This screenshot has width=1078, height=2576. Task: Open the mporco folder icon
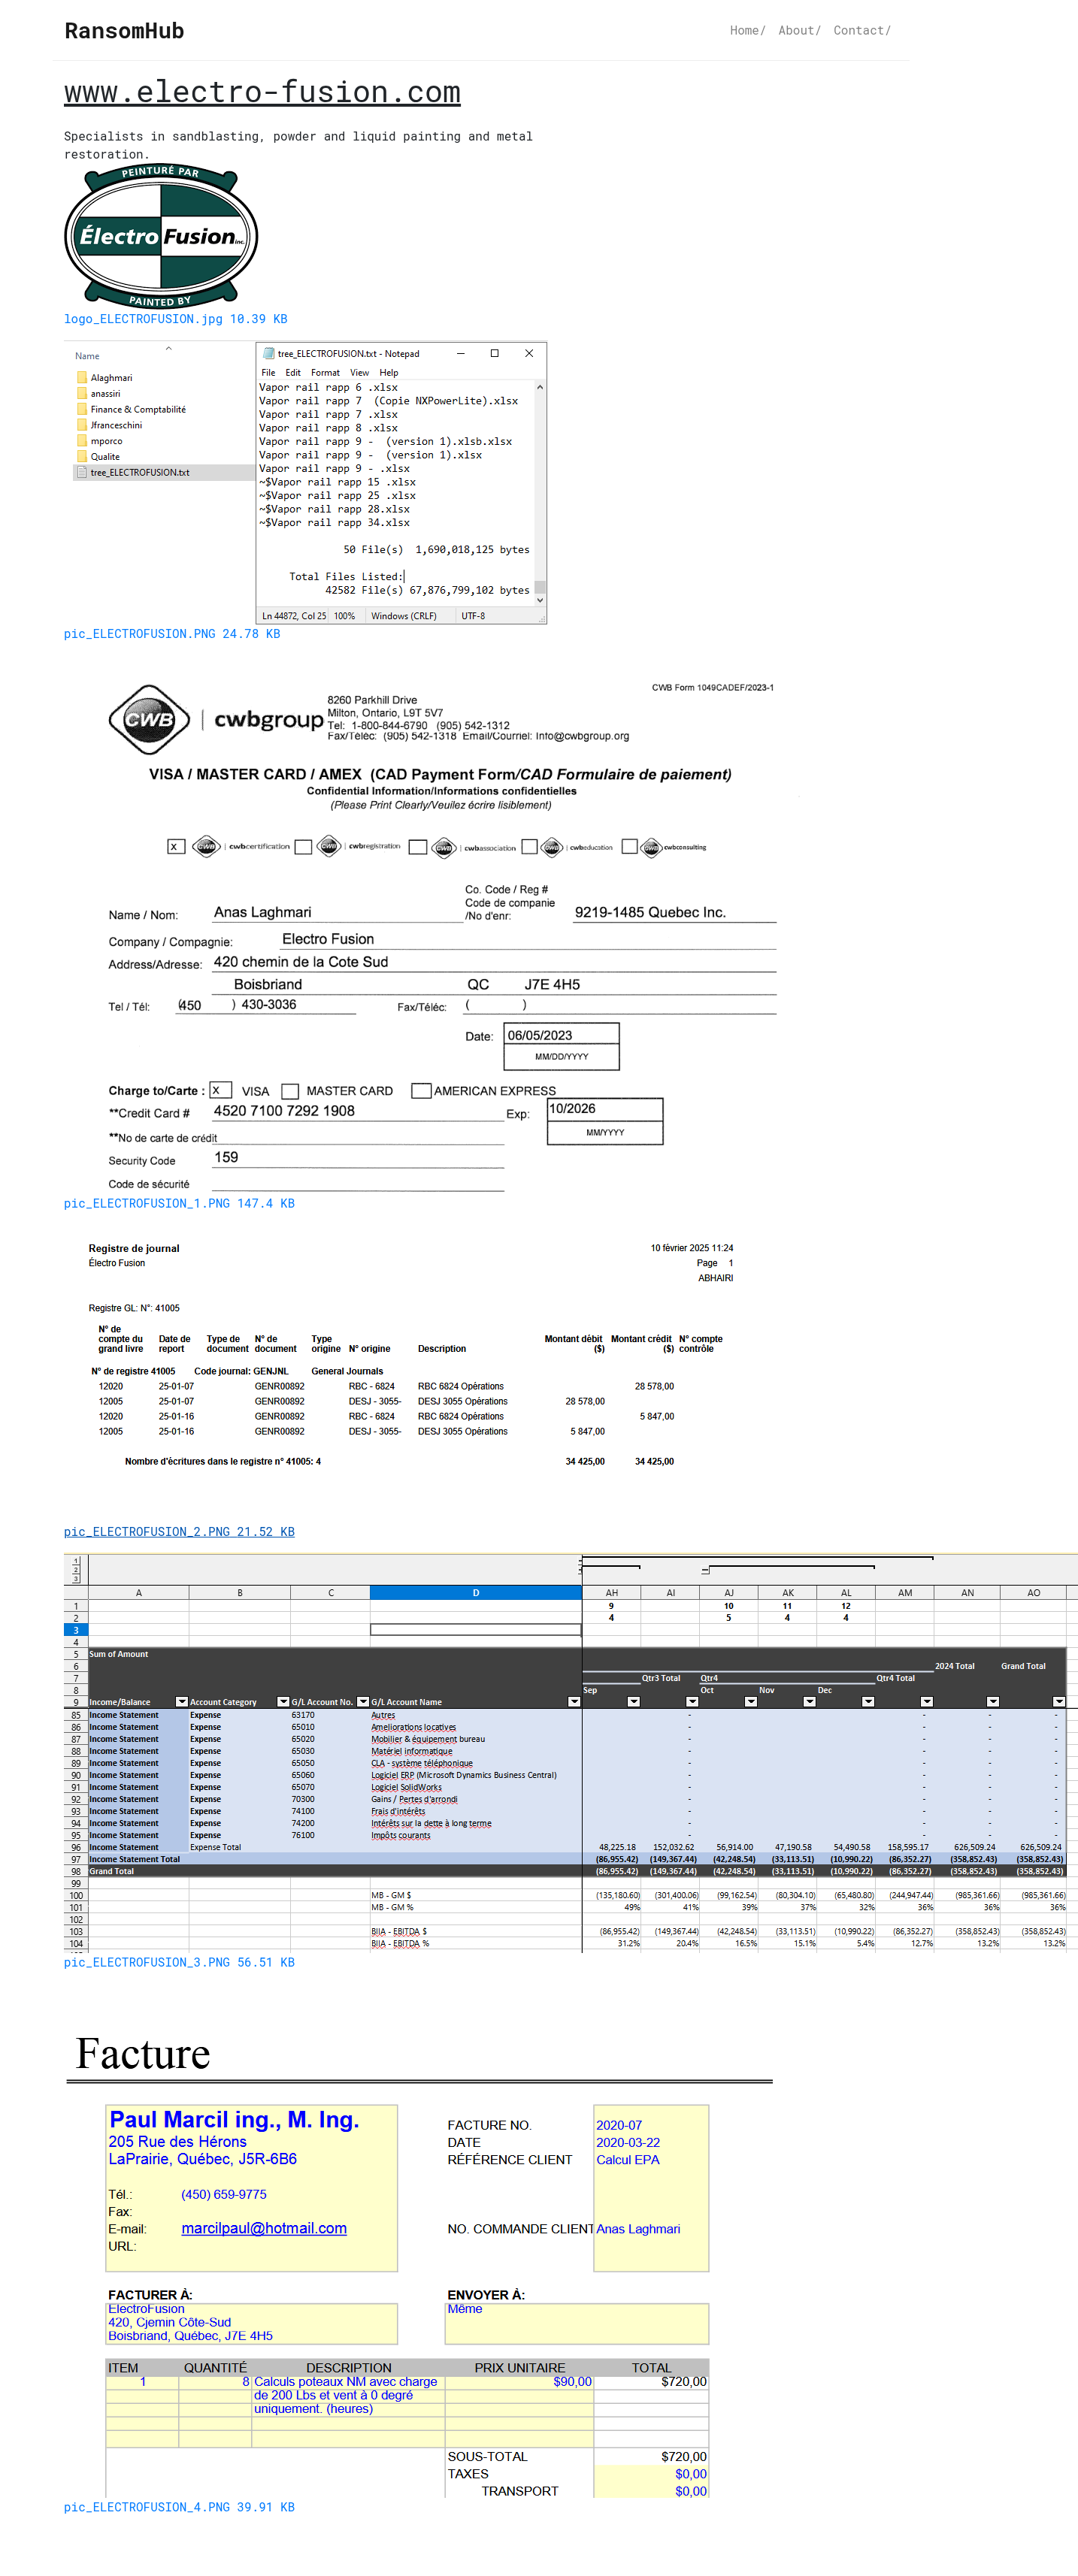82,441
